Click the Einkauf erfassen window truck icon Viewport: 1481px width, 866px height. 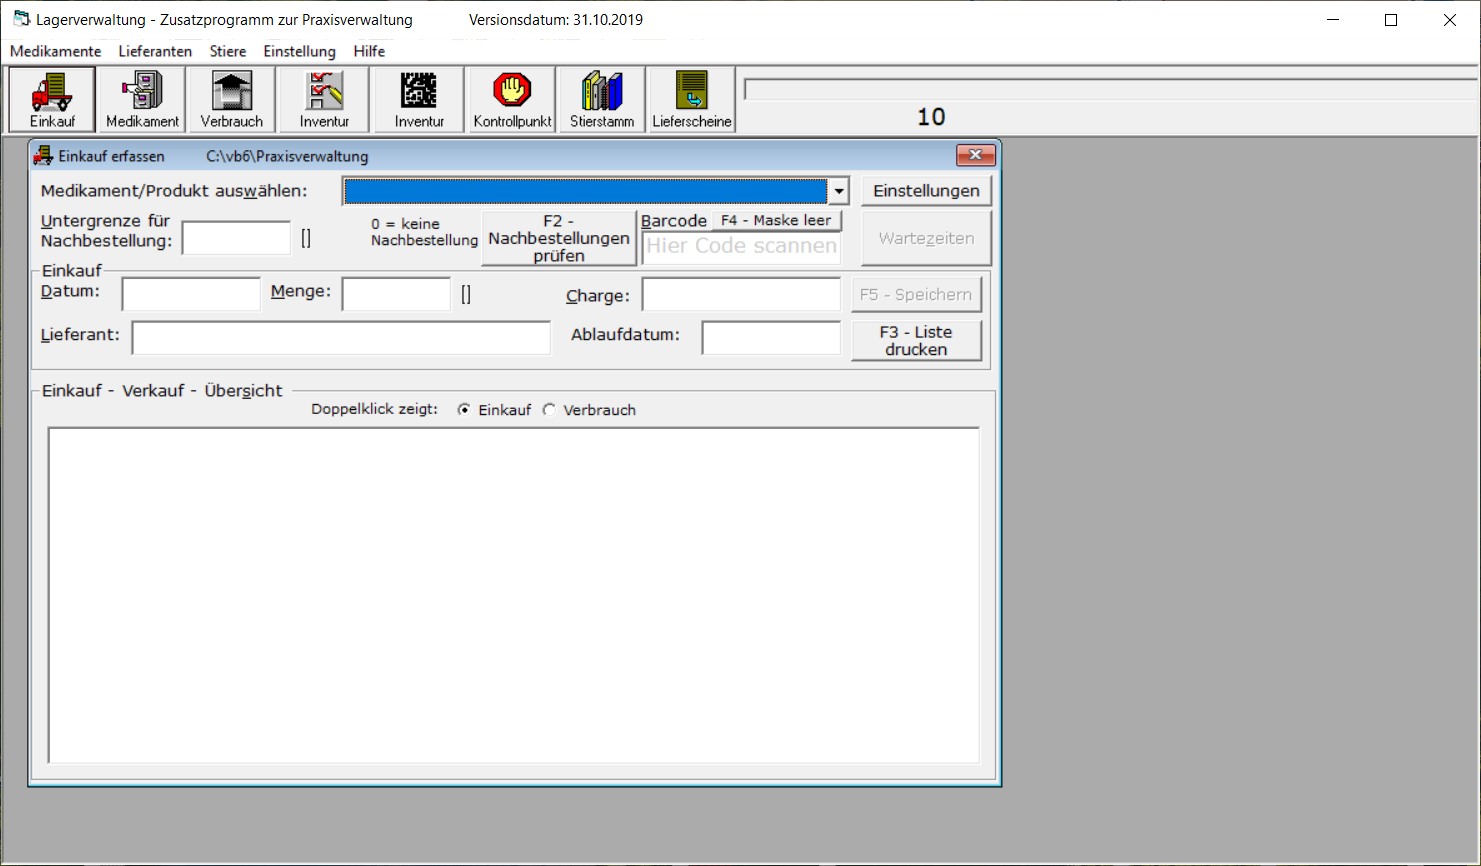tap(43, 156)
